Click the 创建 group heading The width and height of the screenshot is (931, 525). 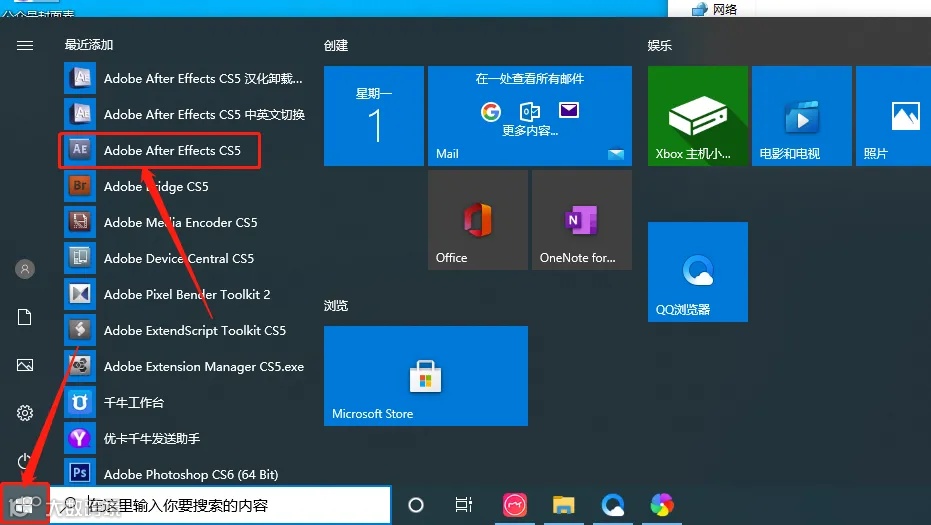point(336,46)
